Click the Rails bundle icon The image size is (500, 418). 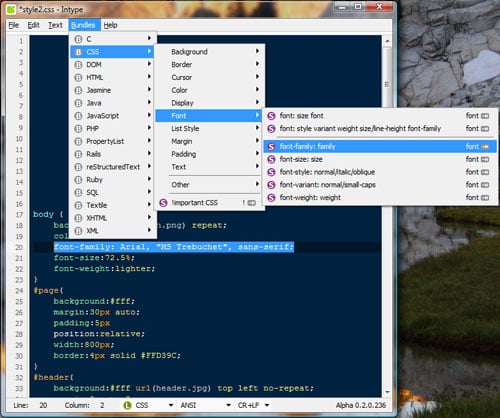coord(78,154)
